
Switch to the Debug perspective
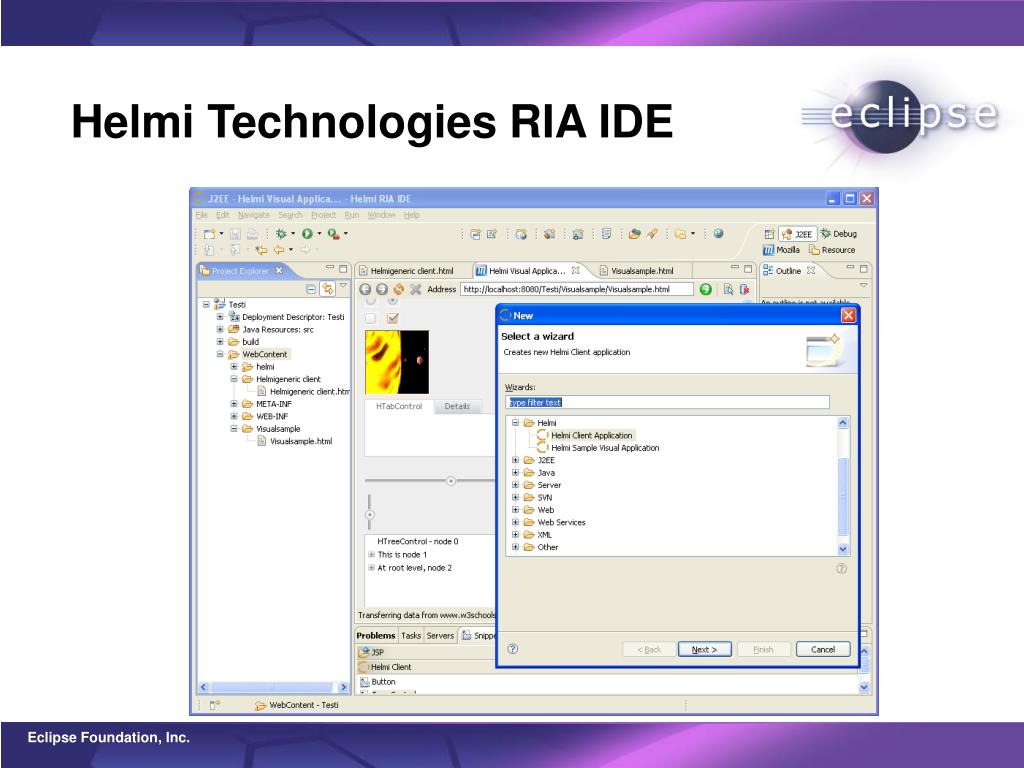click(x=839, y=234)
